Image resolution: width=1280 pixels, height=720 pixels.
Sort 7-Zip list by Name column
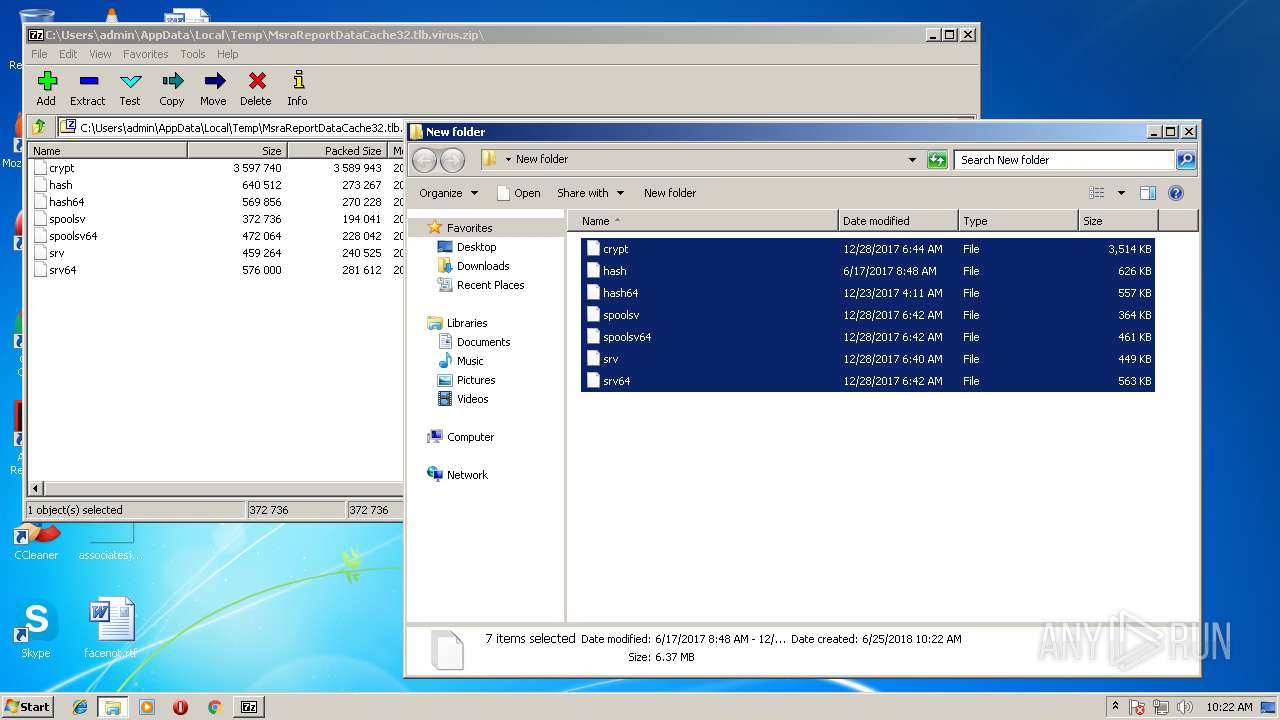click(108, 151)
